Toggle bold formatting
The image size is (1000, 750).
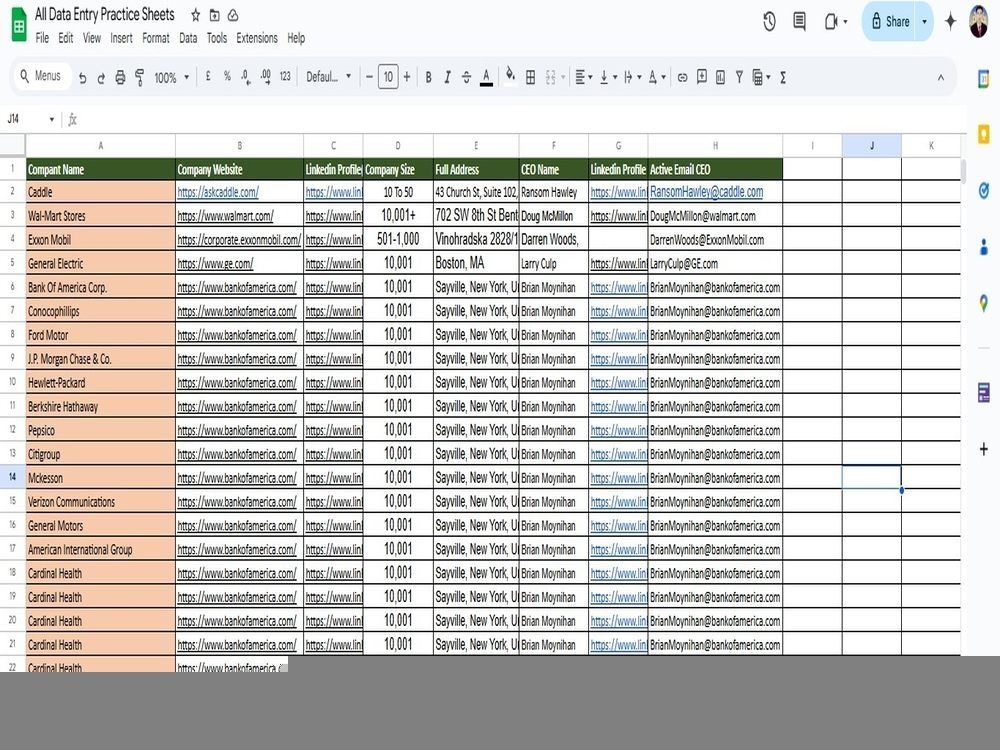429,77
